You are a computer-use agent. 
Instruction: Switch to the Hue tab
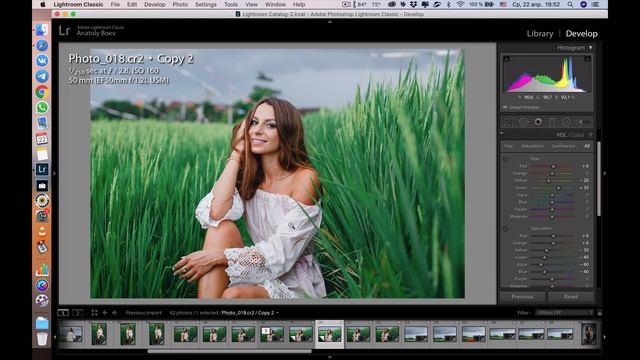[509, 146]
